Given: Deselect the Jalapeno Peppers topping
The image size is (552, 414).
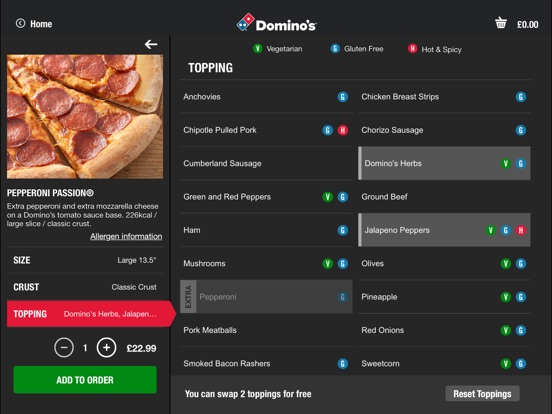Looking at the screenshot, I should (444, 230).
